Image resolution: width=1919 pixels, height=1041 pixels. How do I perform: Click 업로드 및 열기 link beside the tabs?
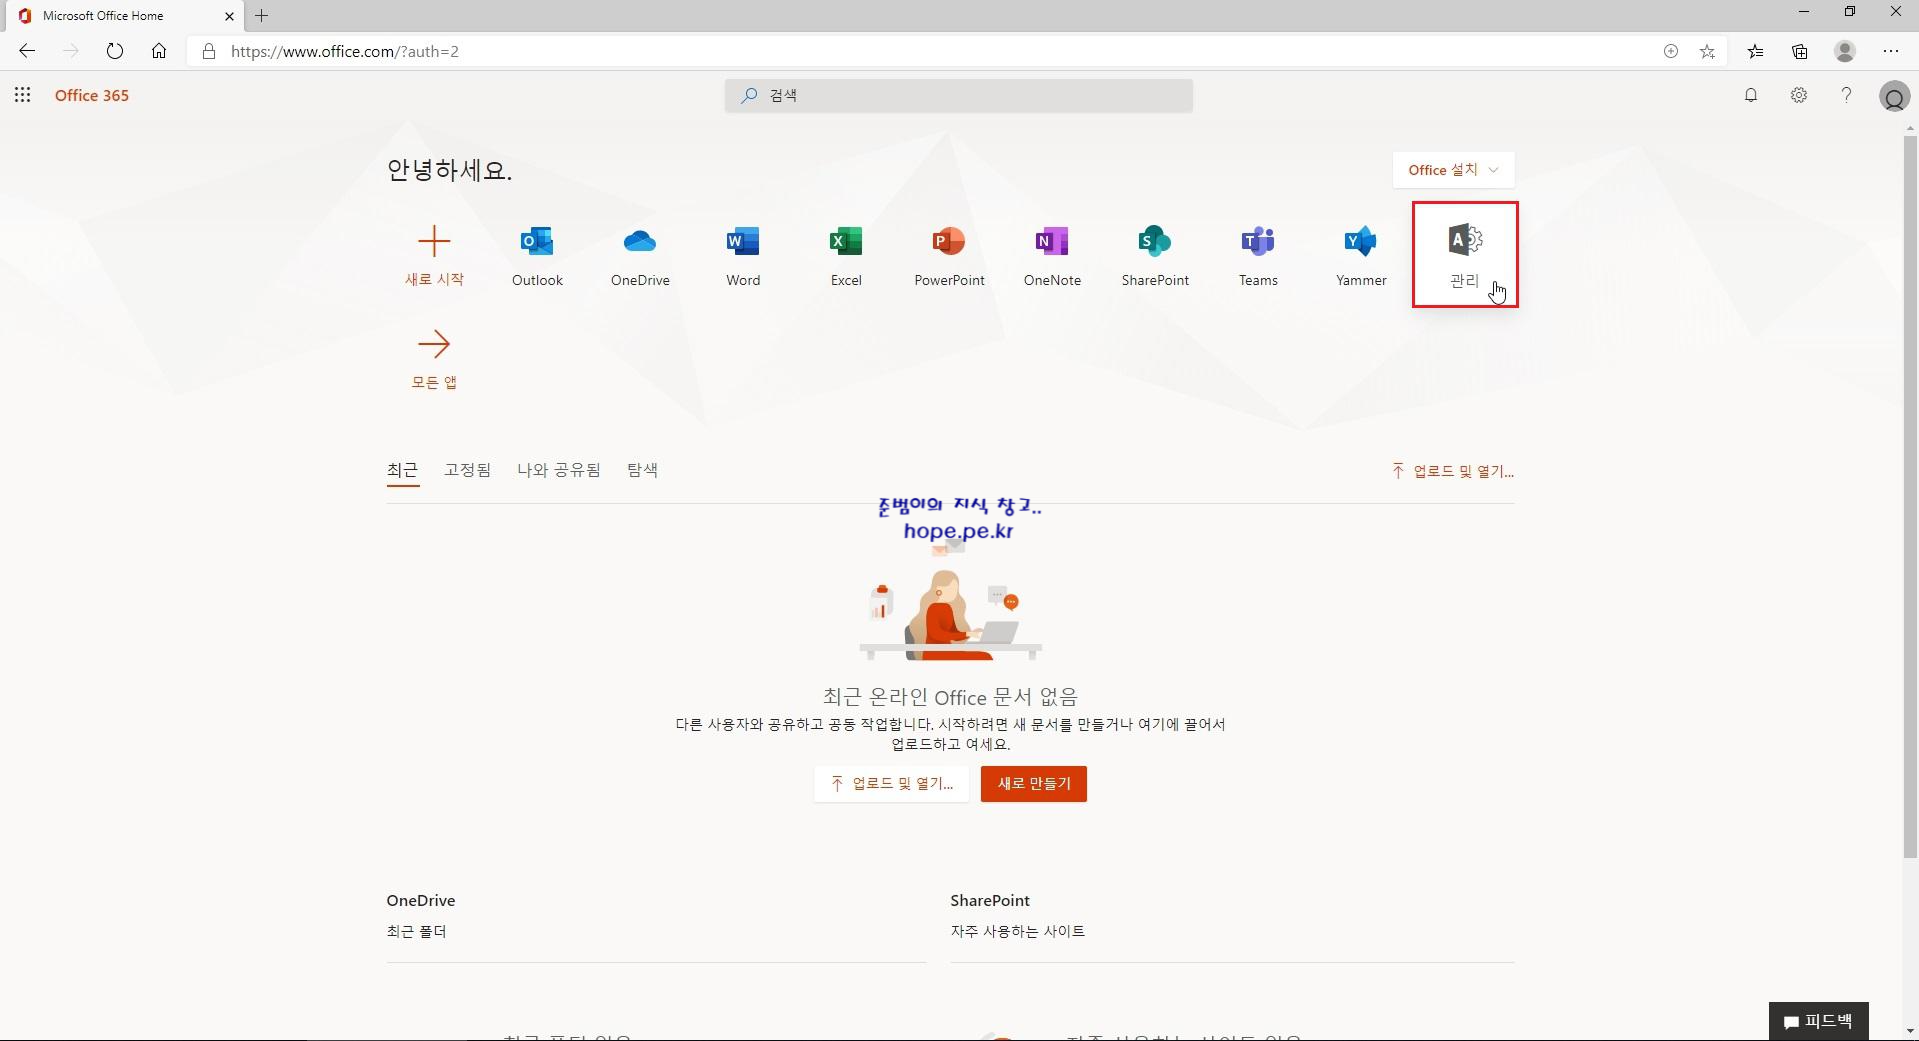[1452, 471]
